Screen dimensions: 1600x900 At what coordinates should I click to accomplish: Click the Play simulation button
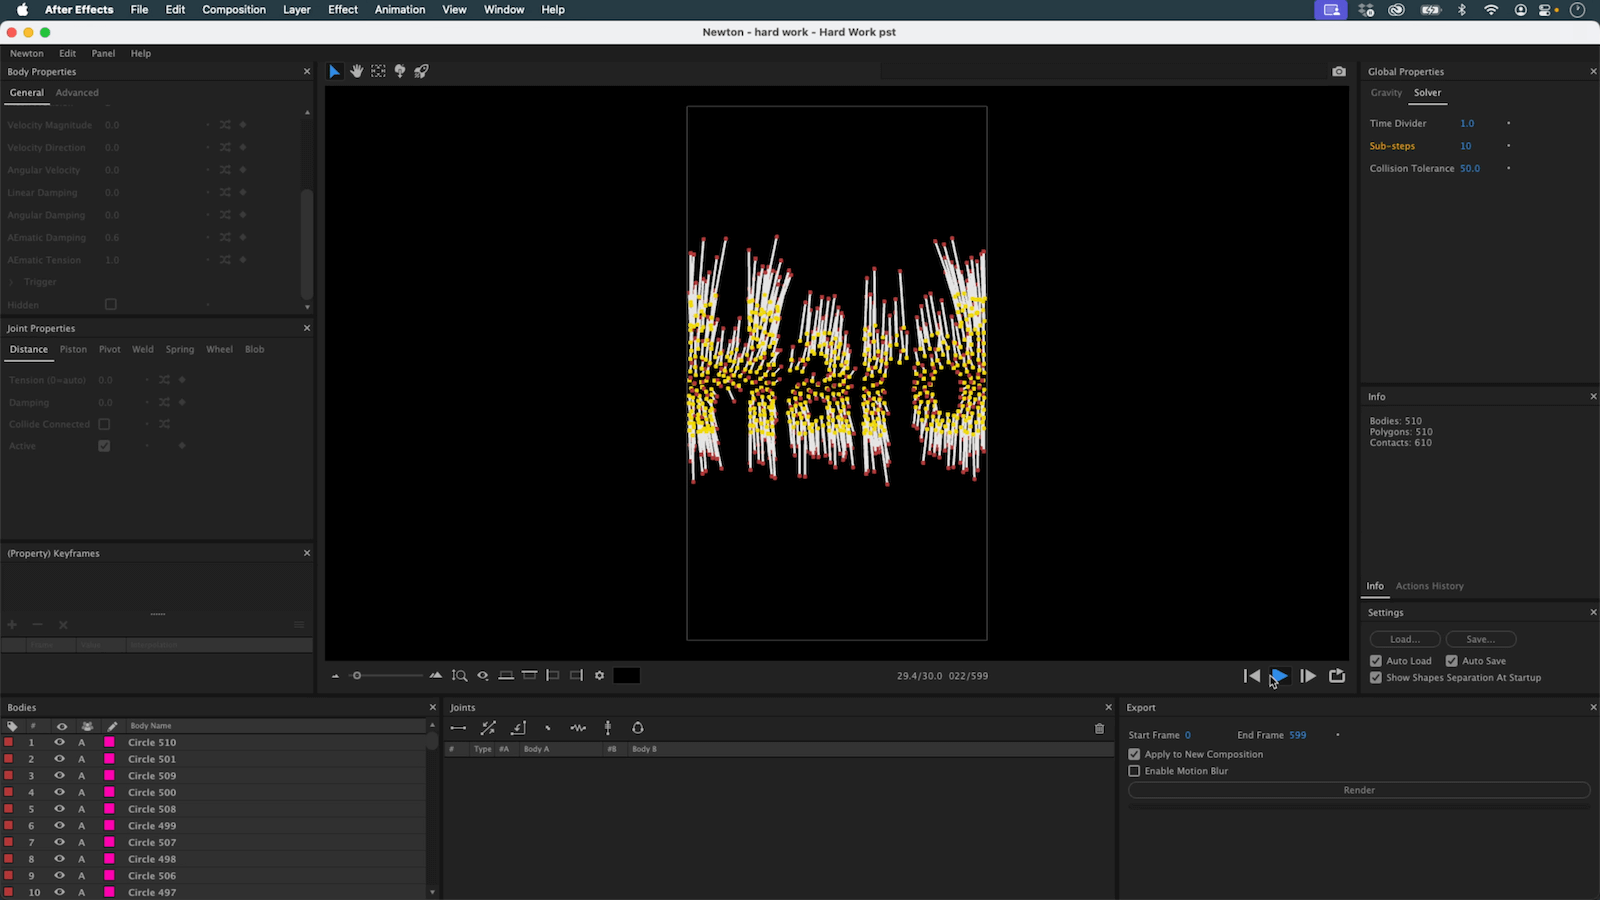[x=1279, y=676]
